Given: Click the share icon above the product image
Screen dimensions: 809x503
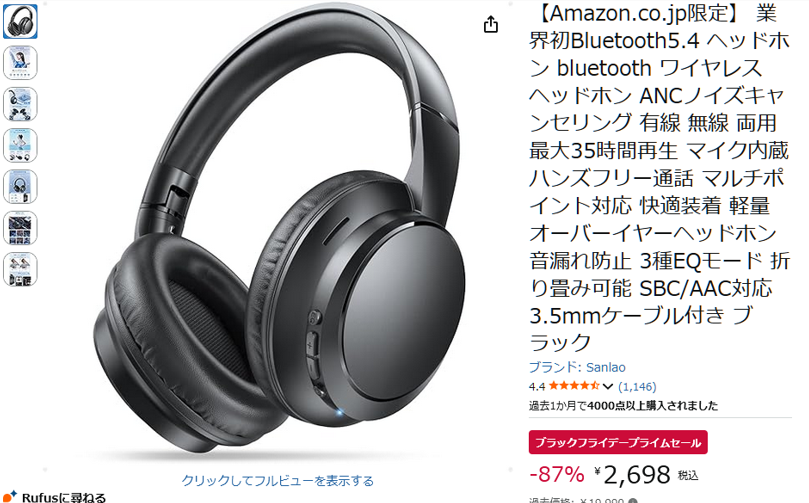Looking at the screenshot, I should coord(491,24).
